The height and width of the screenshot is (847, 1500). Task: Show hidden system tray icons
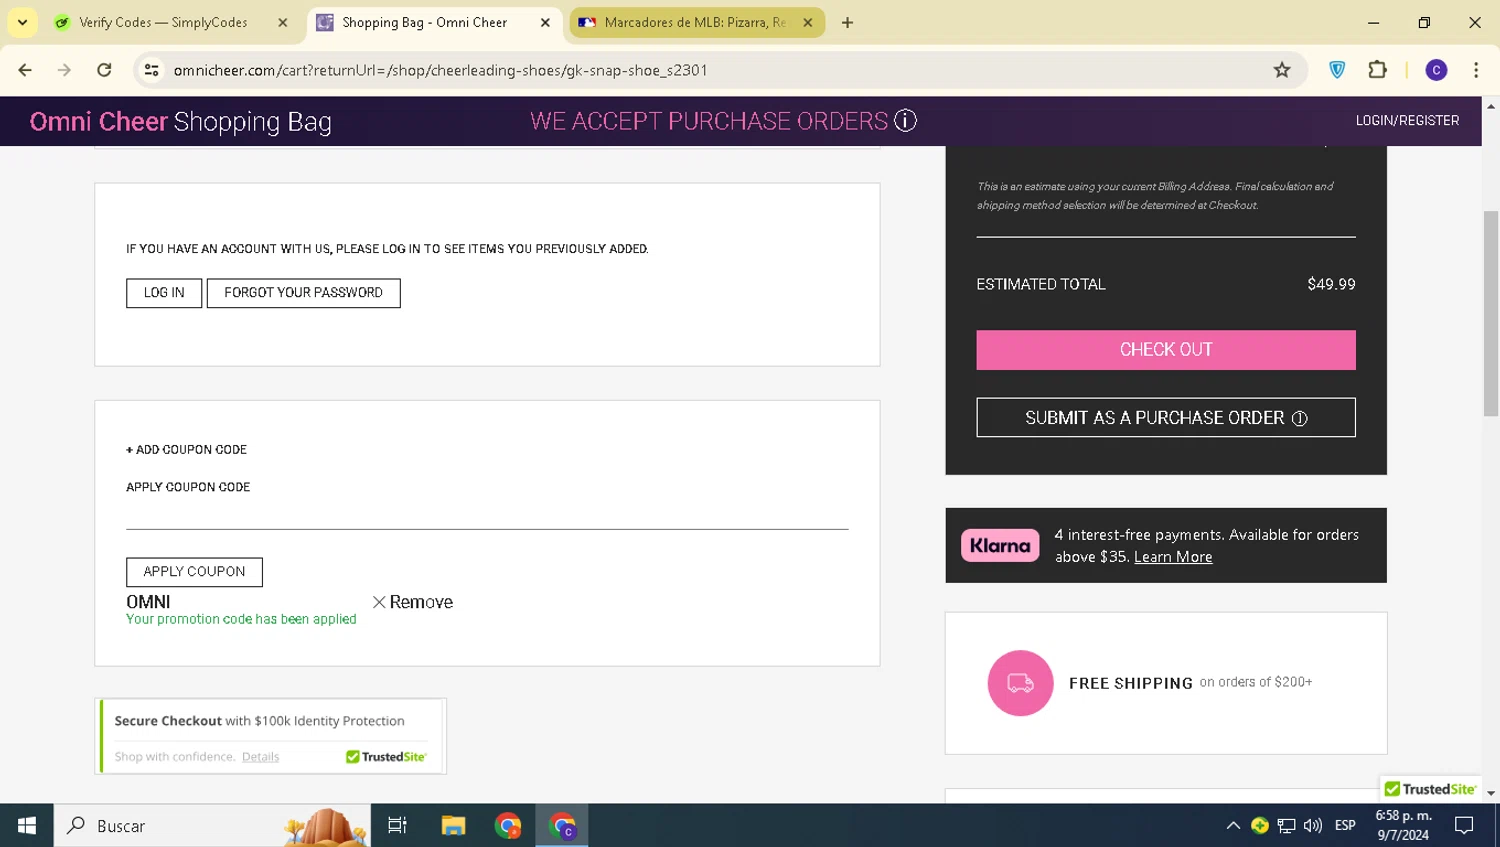pos(1233,825)
